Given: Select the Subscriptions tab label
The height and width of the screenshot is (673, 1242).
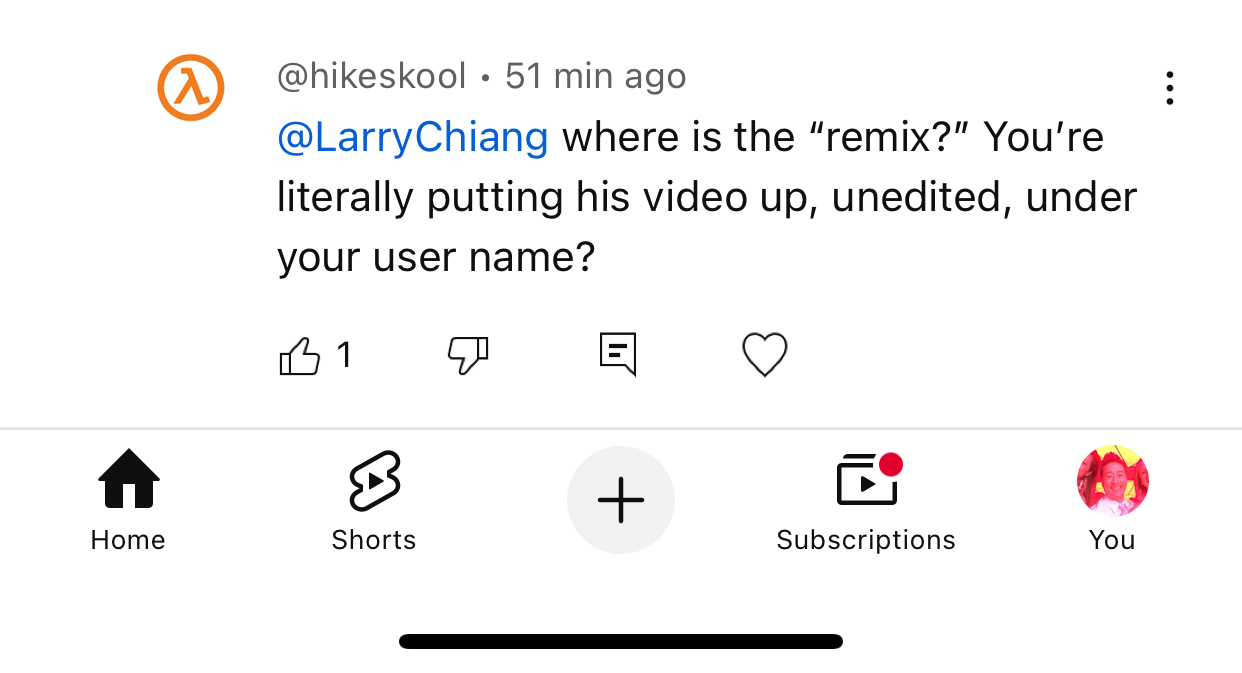Looking at the screenshot, I should point(866,540).
